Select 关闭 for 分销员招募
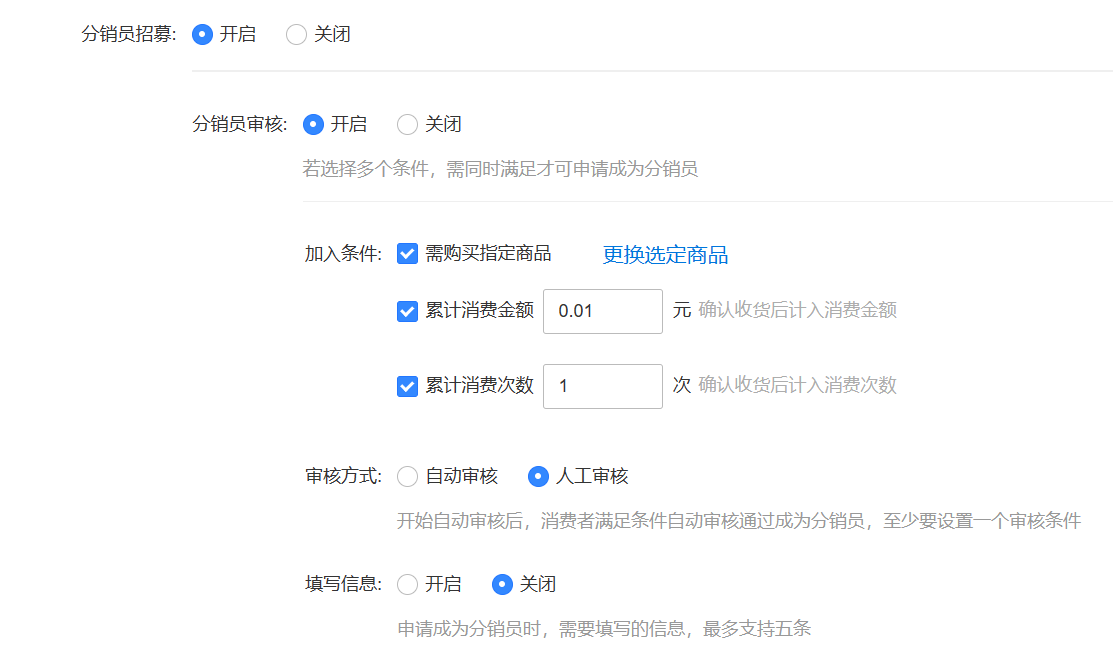The width and height of the screenshot is (1113, 671). 296,34
